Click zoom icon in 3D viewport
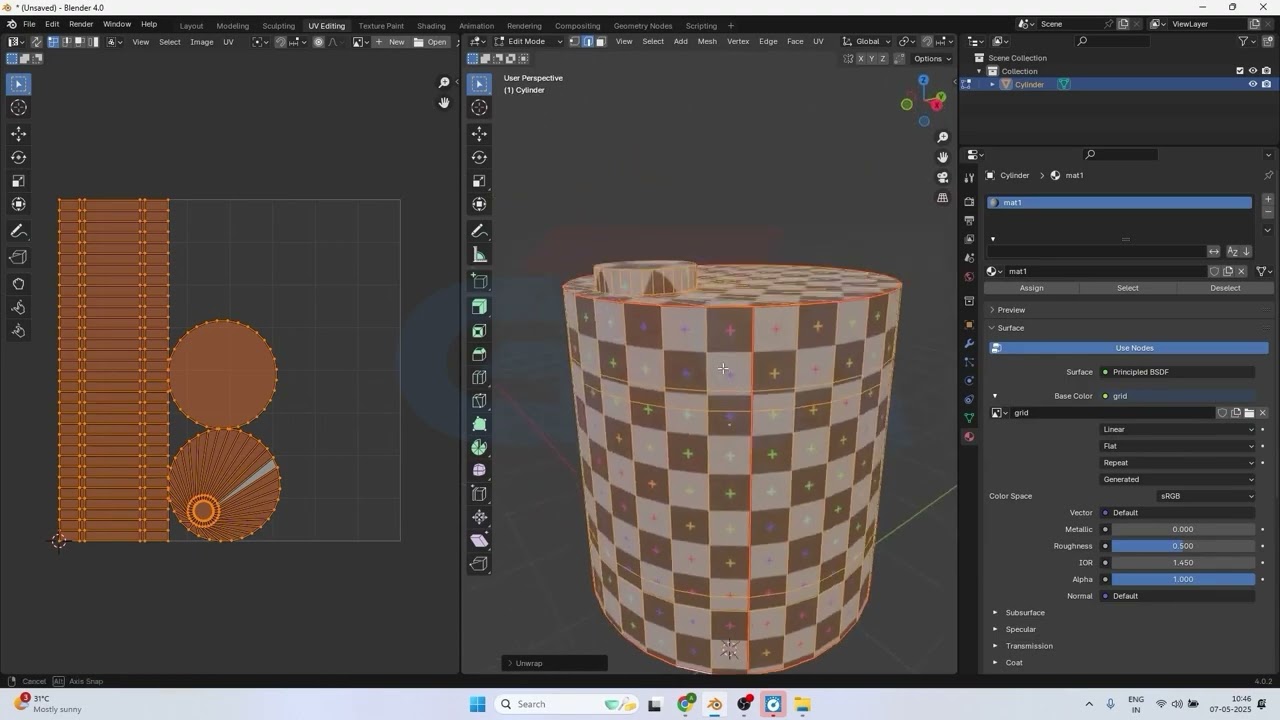This screenshot has height=720, width=1280. pos(942,137)
